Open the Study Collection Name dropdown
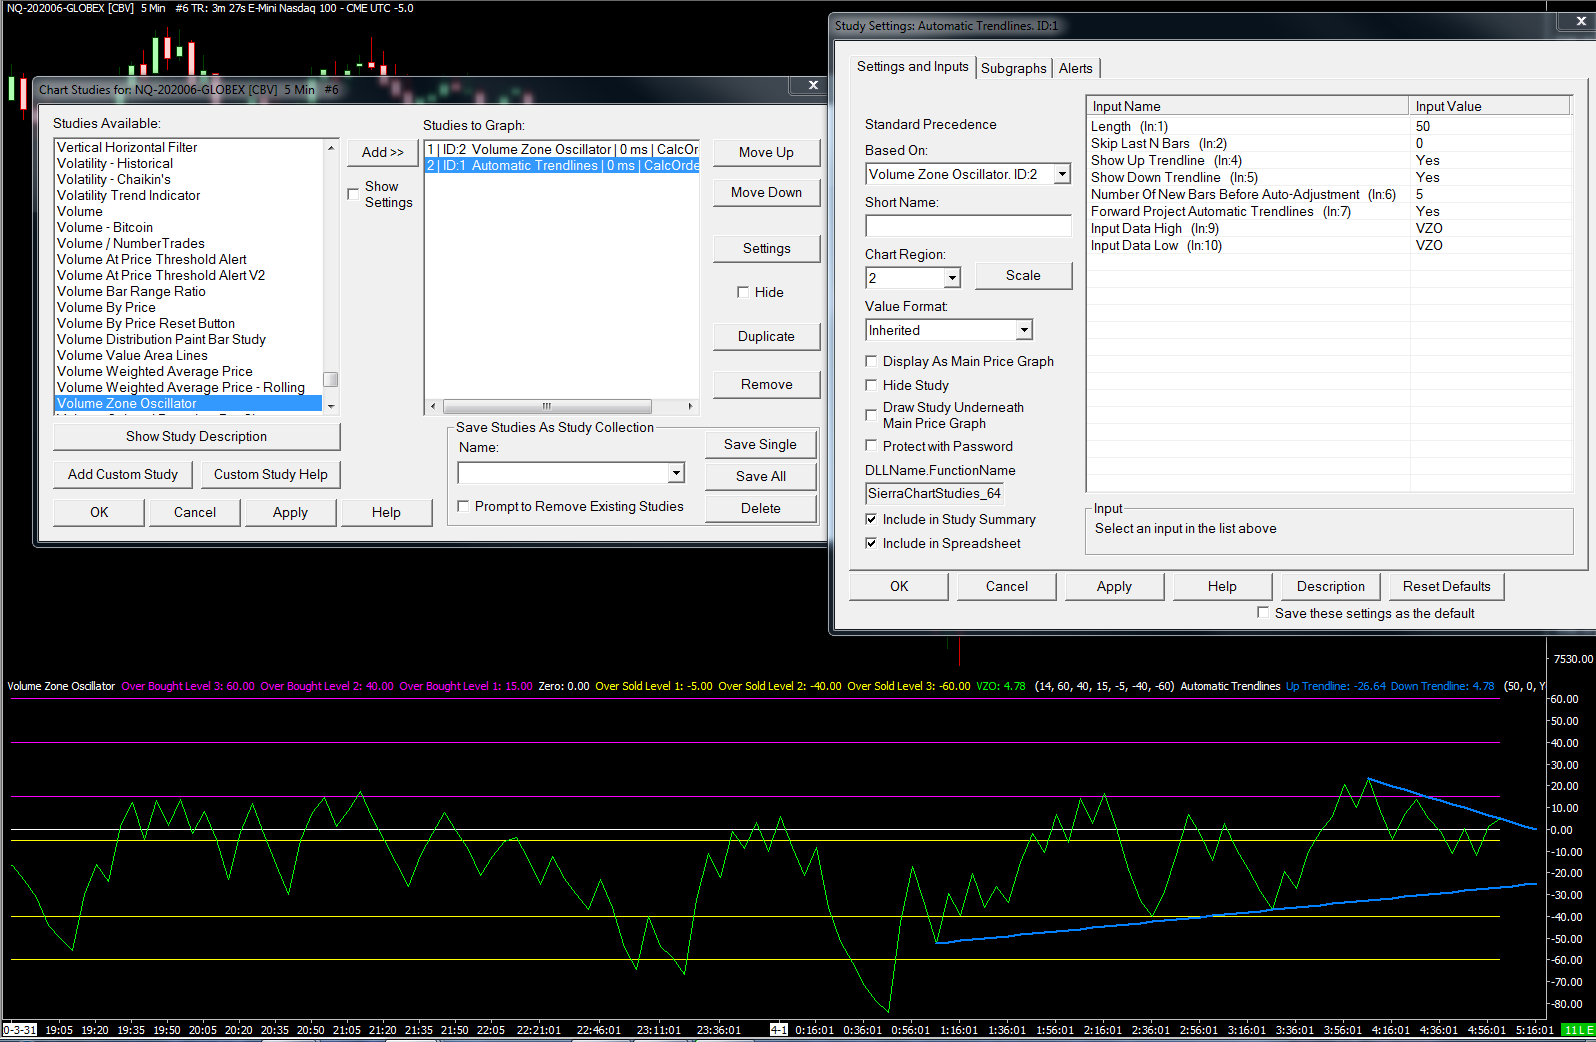 [x=676, y=473]
